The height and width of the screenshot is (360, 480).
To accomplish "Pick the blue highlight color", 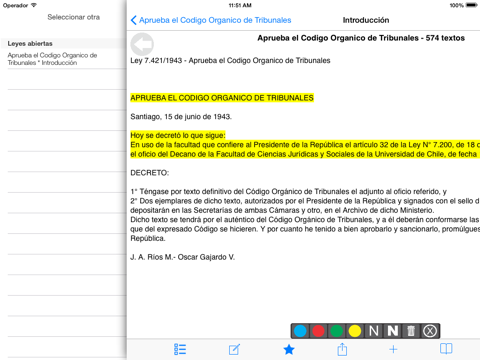I will pos(300,331).
